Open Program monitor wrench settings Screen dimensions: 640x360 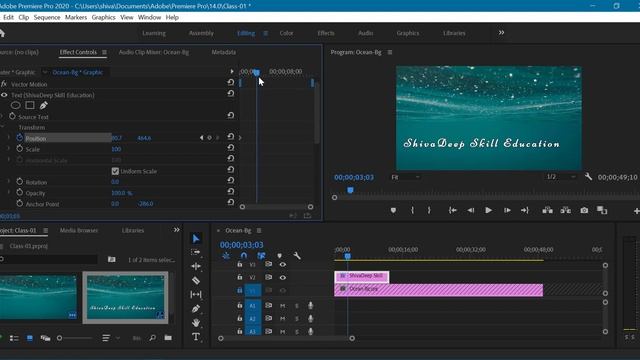[588, 177]
